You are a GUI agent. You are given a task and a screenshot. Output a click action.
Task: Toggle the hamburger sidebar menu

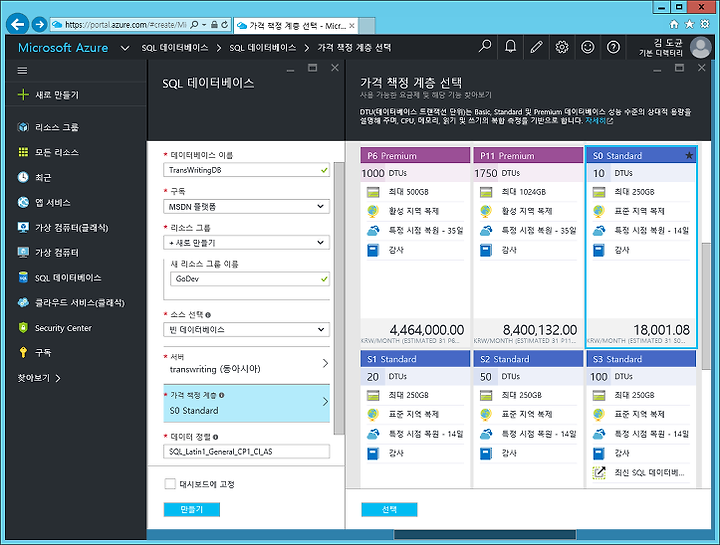point(22,71)
